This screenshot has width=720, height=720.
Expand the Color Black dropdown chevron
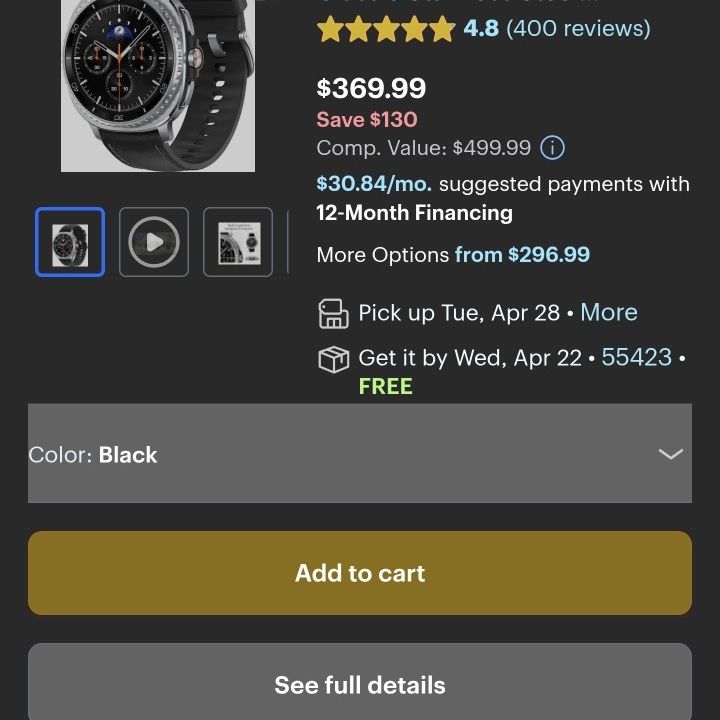pyautogui.click(x=670, y=454)
